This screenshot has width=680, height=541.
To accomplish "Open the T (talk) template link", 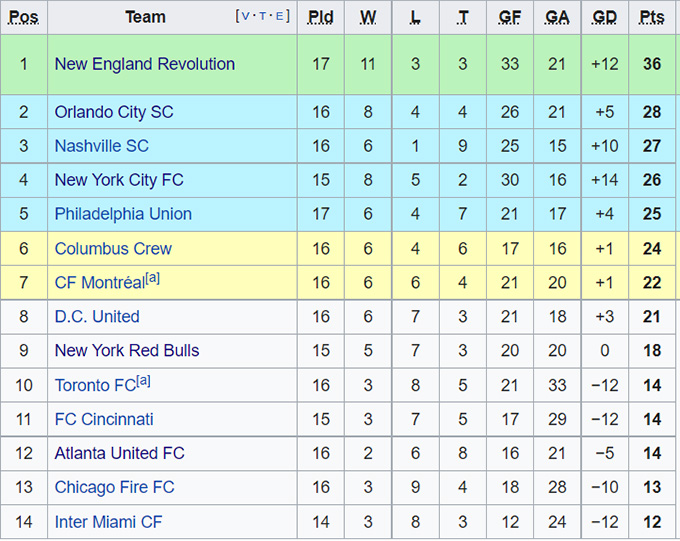I will pyautogui.click(x=264, y=17).
